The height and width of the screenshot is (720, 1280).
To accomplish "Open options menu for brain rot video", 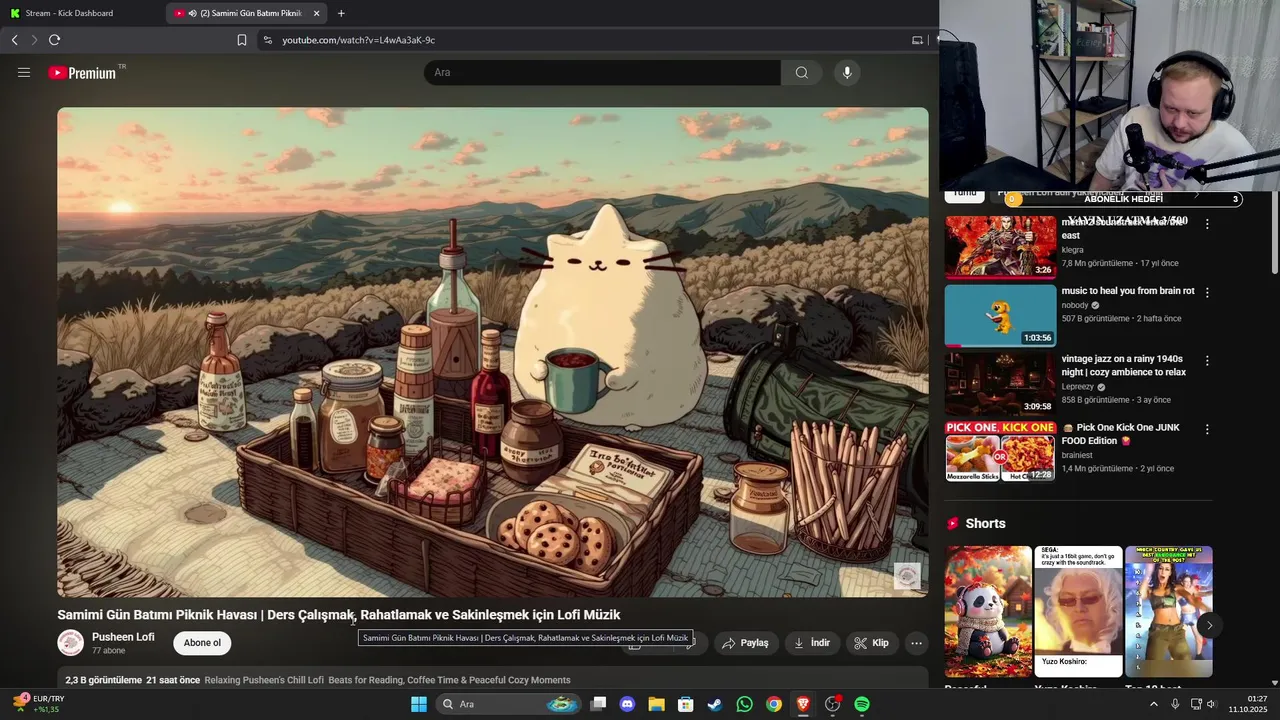I will (x=1207, y=293).
